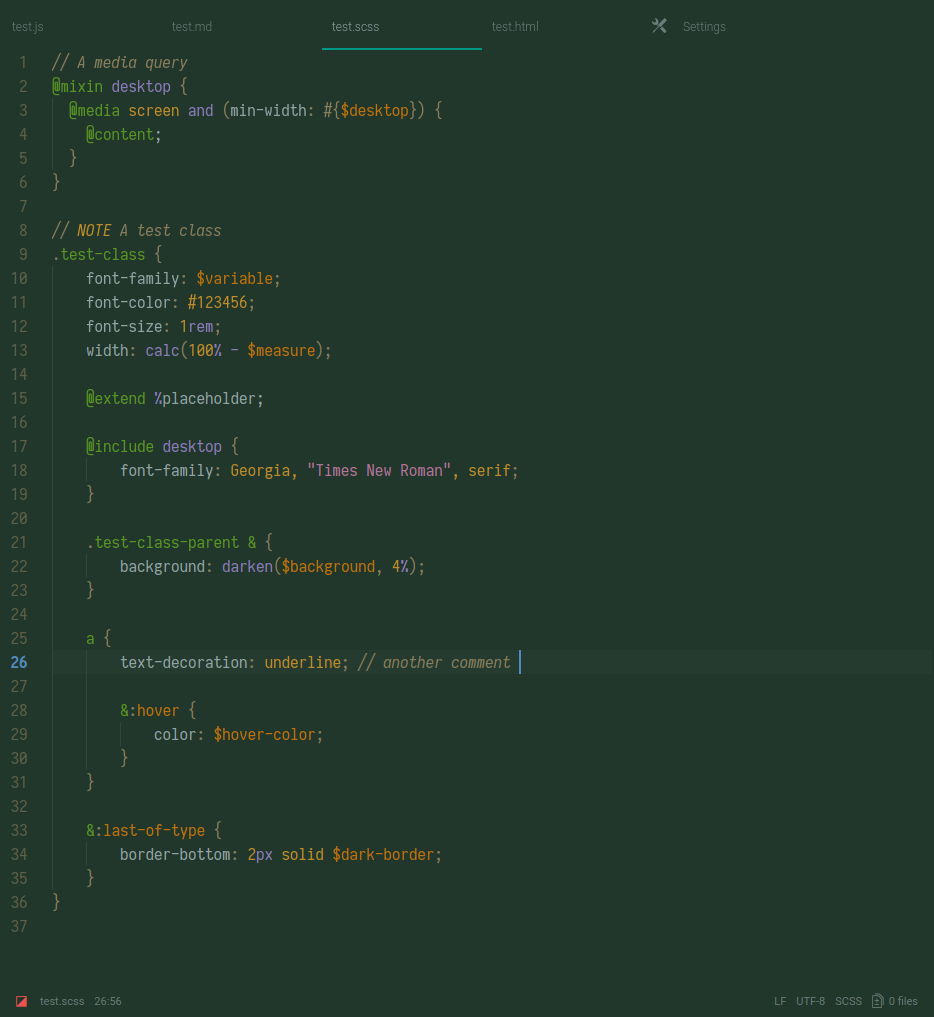Image resolution: width=934 pixels, height=1017 pixels.
Task: Click the 'solid' border style value
Action: click(x=302, y=855)
